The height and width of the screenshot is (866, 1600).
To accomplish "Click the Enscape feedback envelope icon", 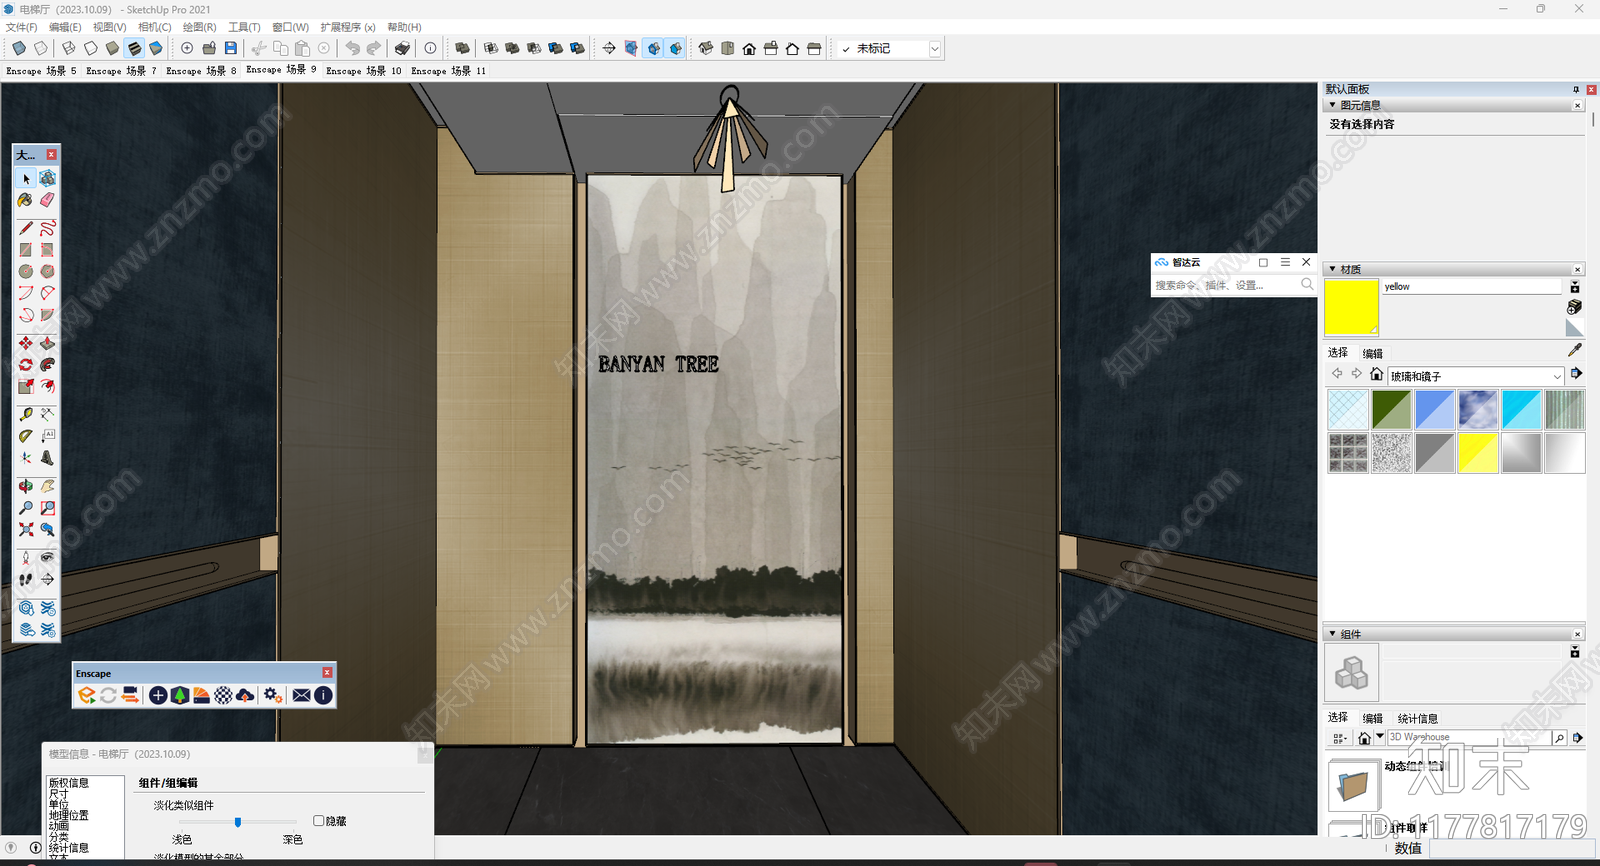I will [x=301, y=695].
